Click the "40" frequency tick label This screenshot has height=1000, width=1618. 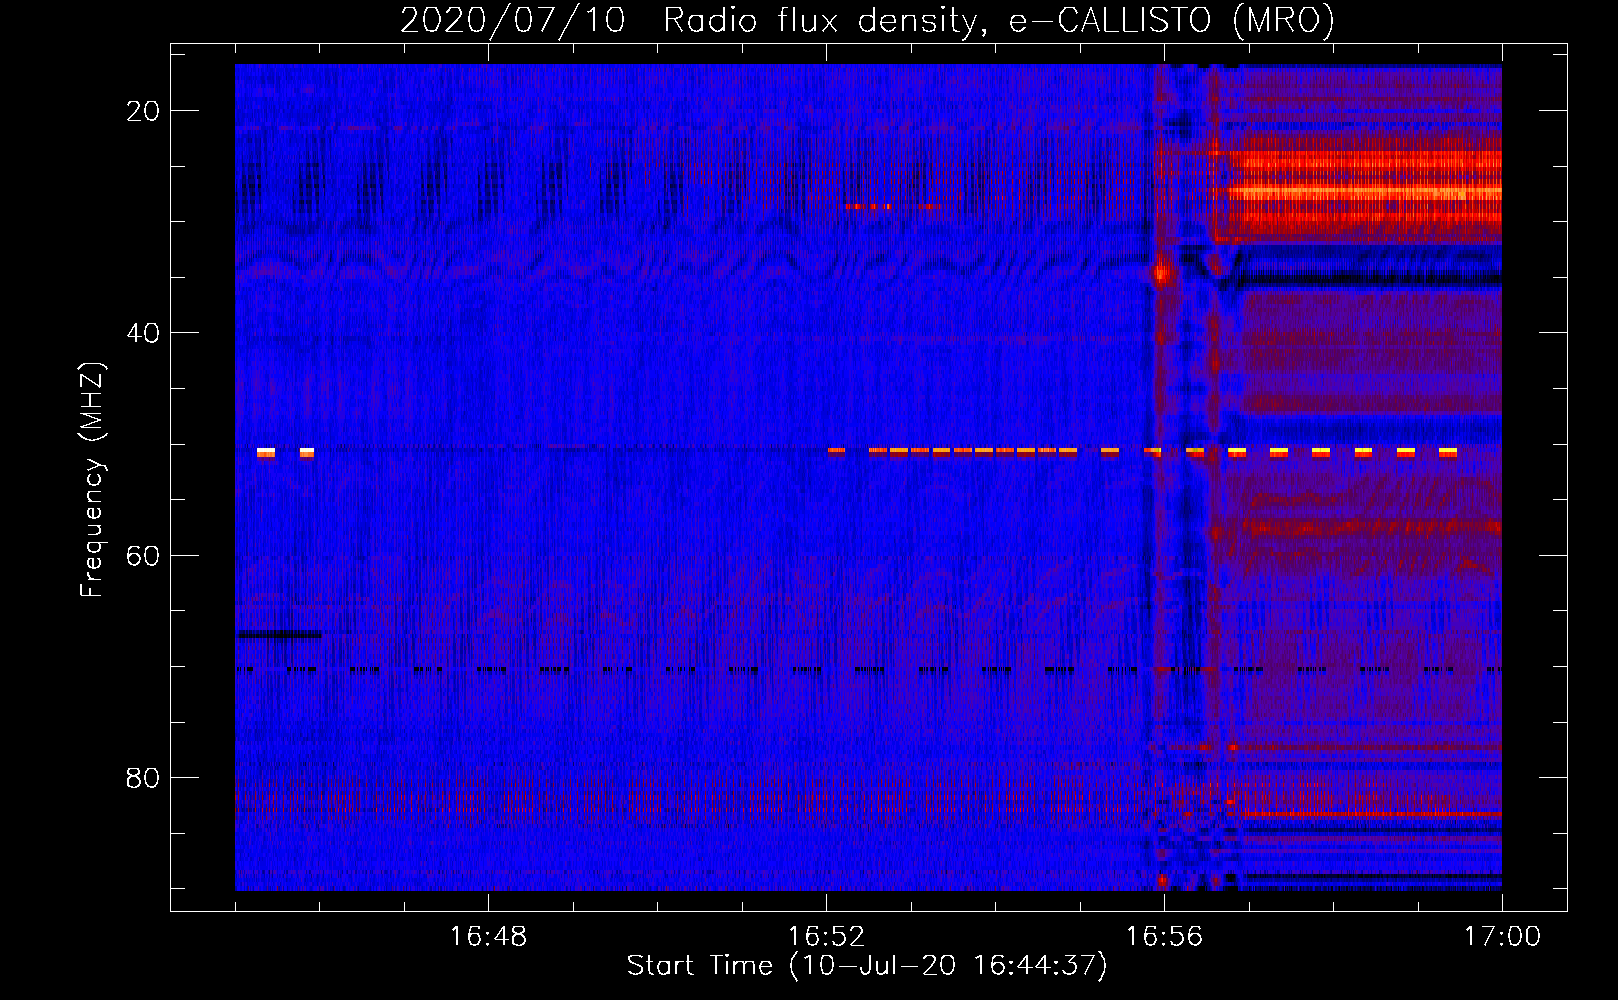tap(144, 333)
